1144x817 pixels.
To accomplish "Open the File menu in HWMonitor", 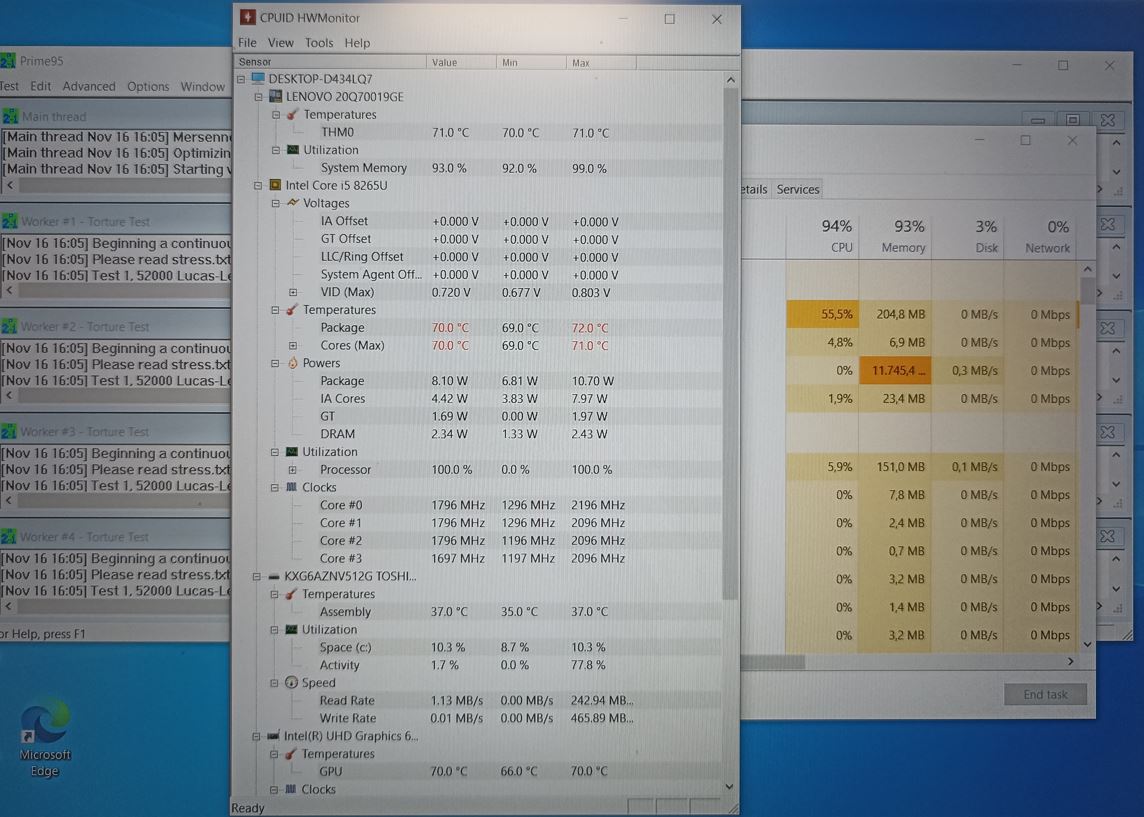I will pos(247,43).
